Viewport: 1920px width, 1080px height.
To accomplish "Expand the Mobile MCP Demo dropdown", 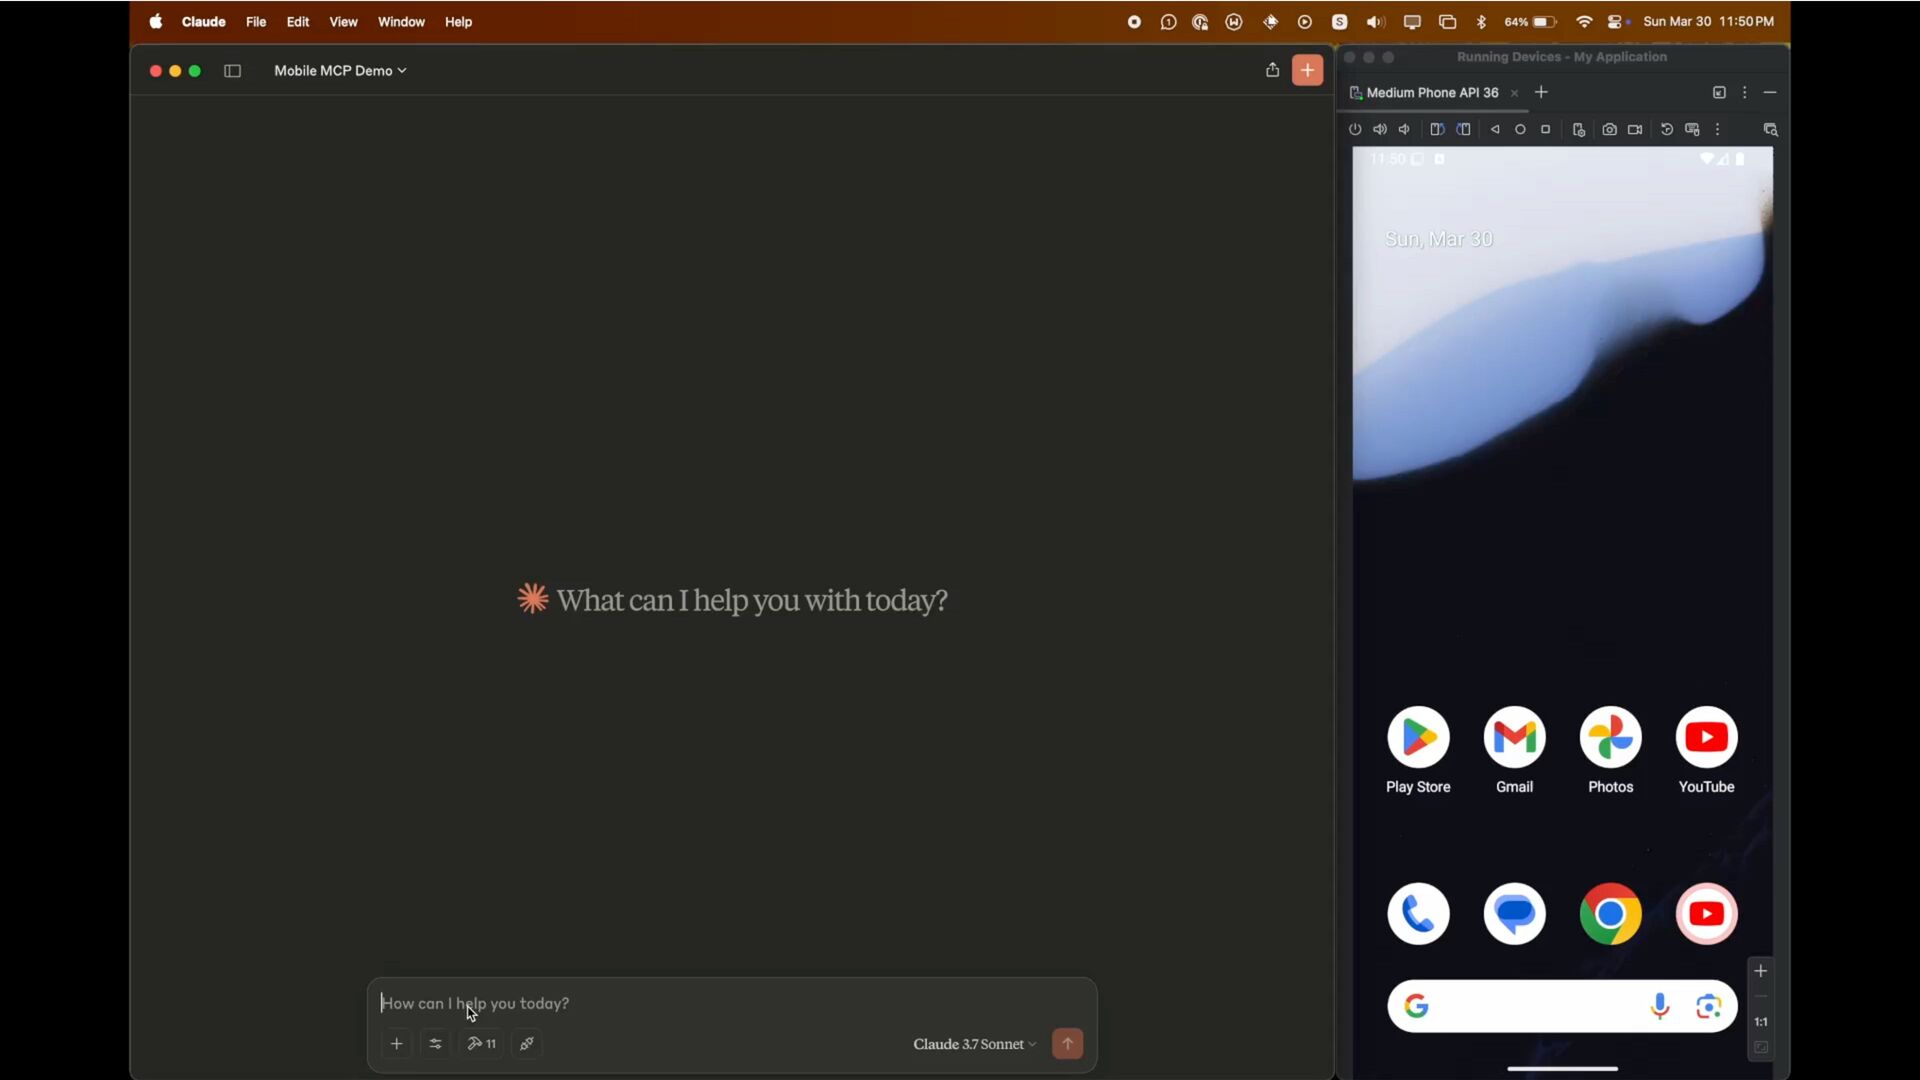I will pos(340,71).
